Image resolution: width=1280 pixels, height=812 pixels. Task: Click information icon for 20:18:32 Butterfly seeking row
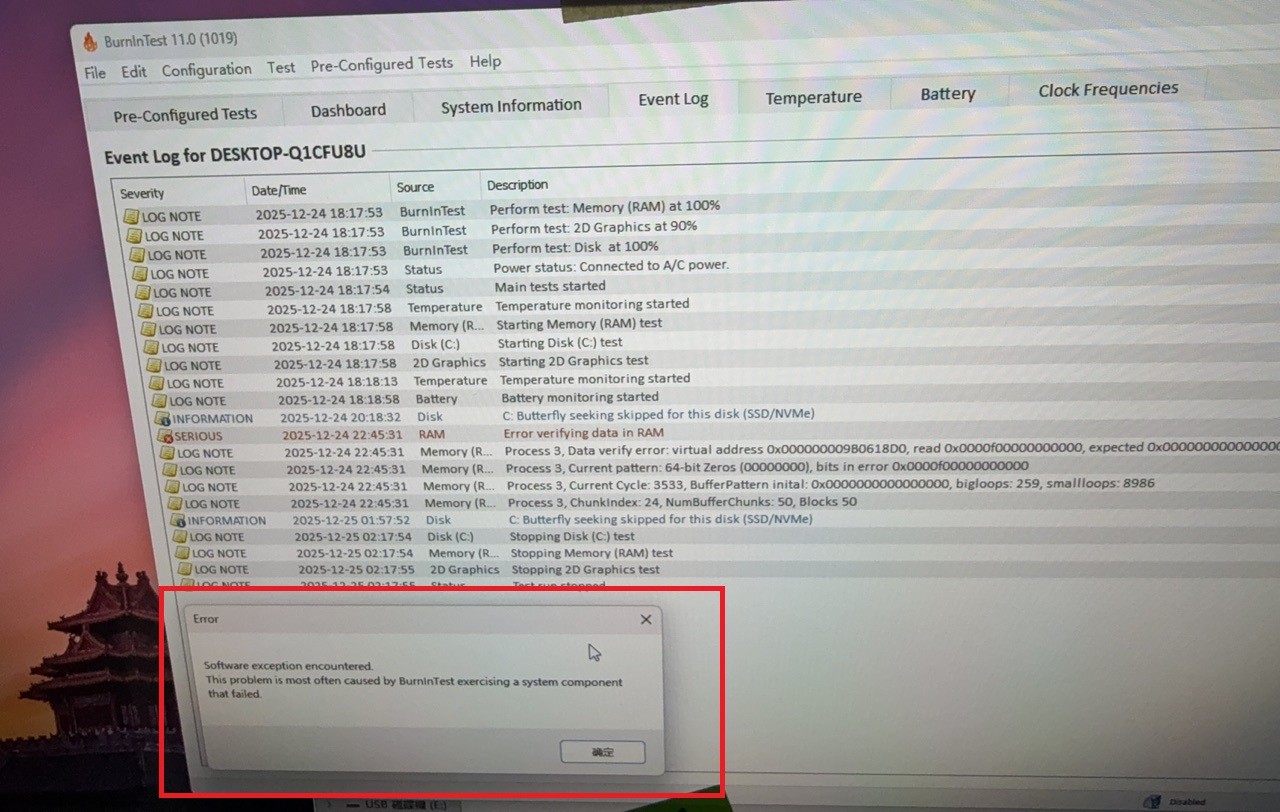pos(163,418)
